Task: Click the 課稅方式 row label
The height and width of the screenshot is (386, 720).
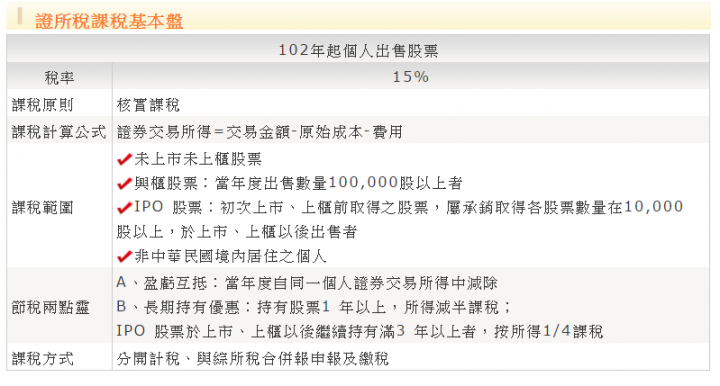Action: tap(42, 358)
